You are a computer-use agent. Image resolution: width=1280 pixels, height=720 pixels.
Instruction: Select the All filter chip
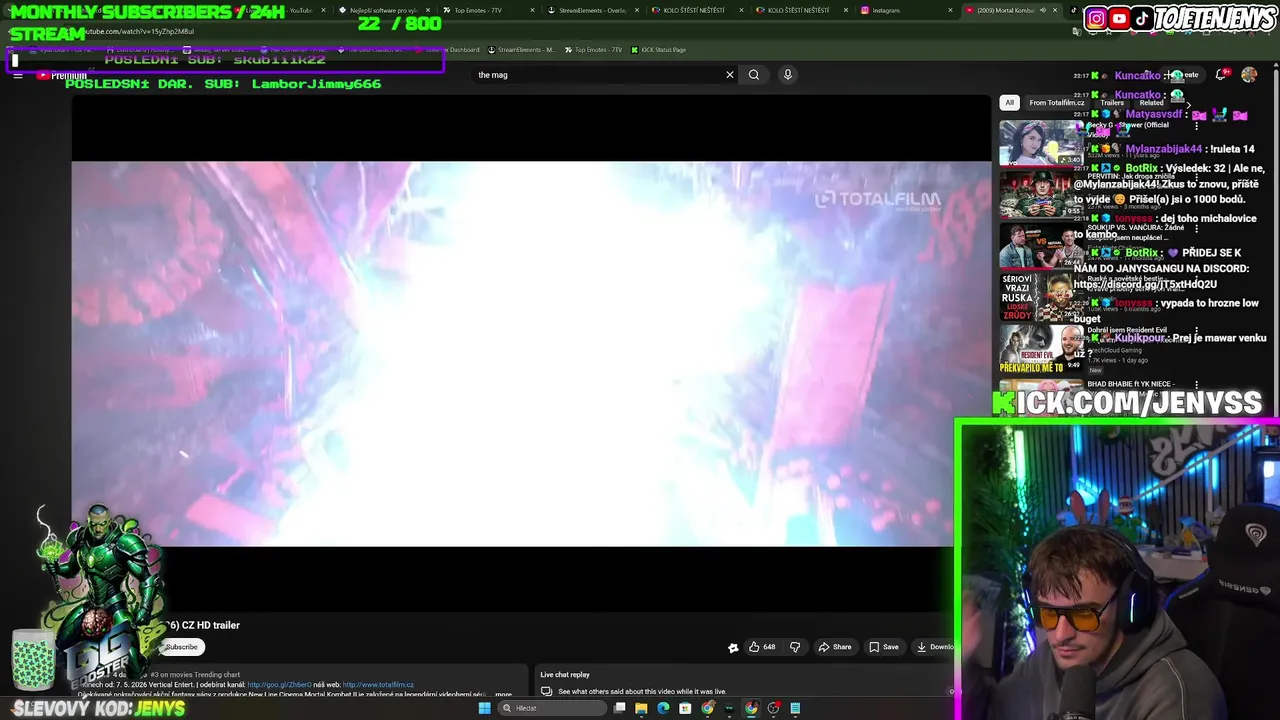1009,102
